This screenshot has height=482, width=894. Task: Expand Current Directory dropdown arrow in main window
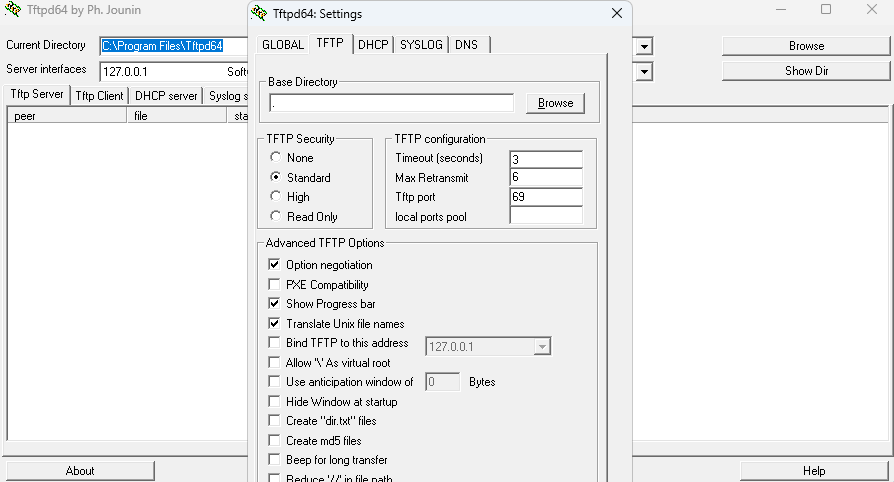(x=644, y=46)
